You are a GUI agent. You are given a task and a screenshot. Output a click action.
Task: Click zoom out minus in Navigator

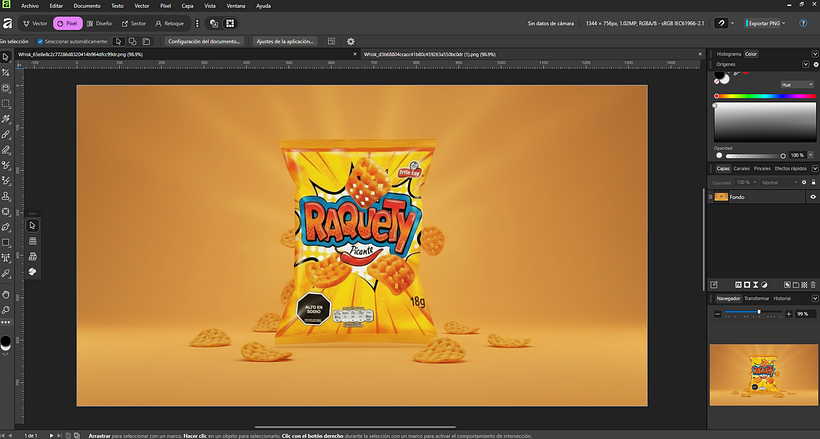[x=718, y=314]
